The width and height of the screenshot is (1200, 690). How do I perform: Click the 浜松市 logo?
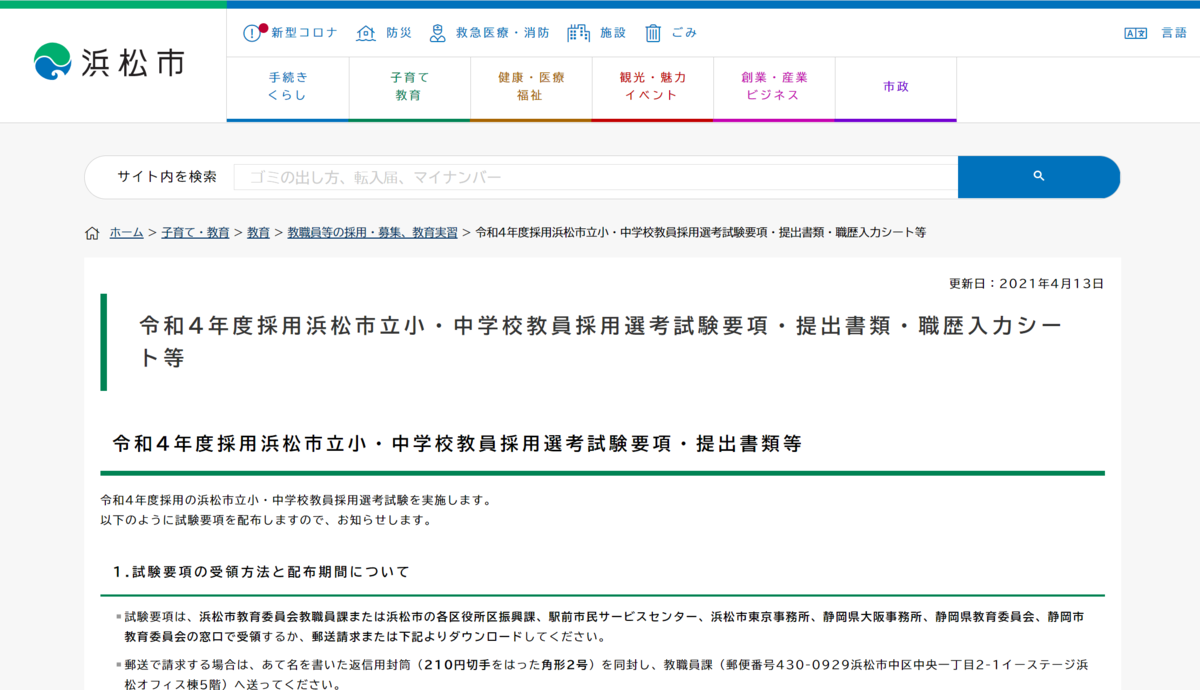point(108,62)
